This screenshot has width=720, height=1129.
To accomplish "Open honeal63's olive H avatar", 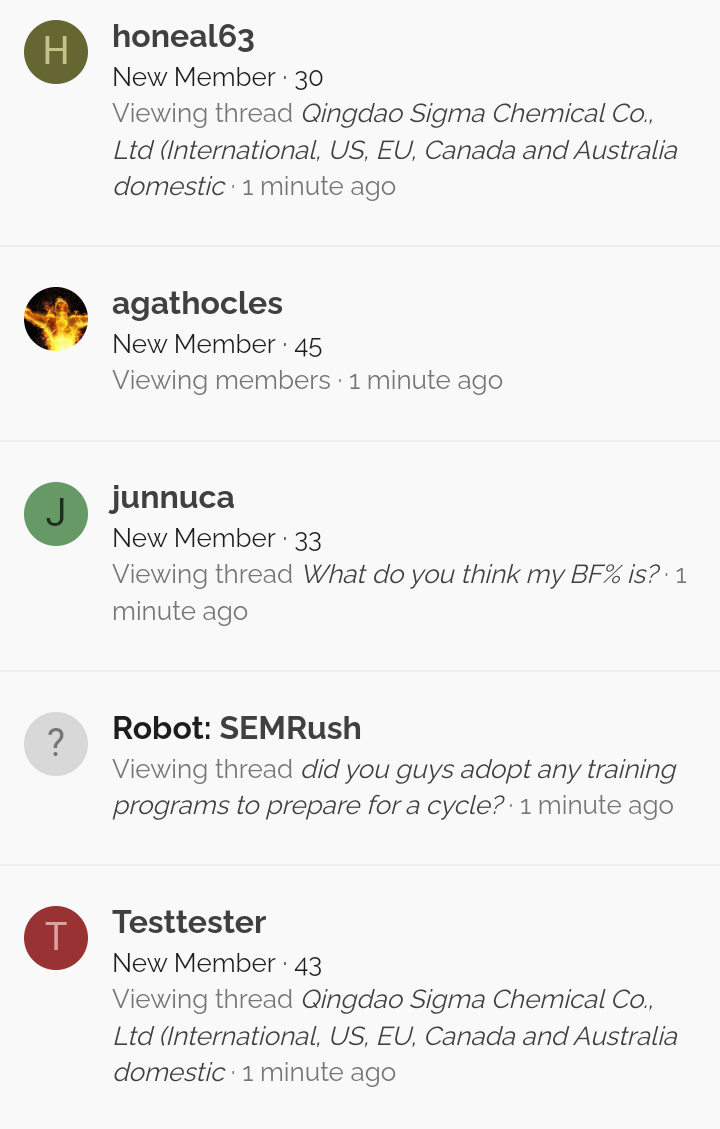I will pos(56,52).
